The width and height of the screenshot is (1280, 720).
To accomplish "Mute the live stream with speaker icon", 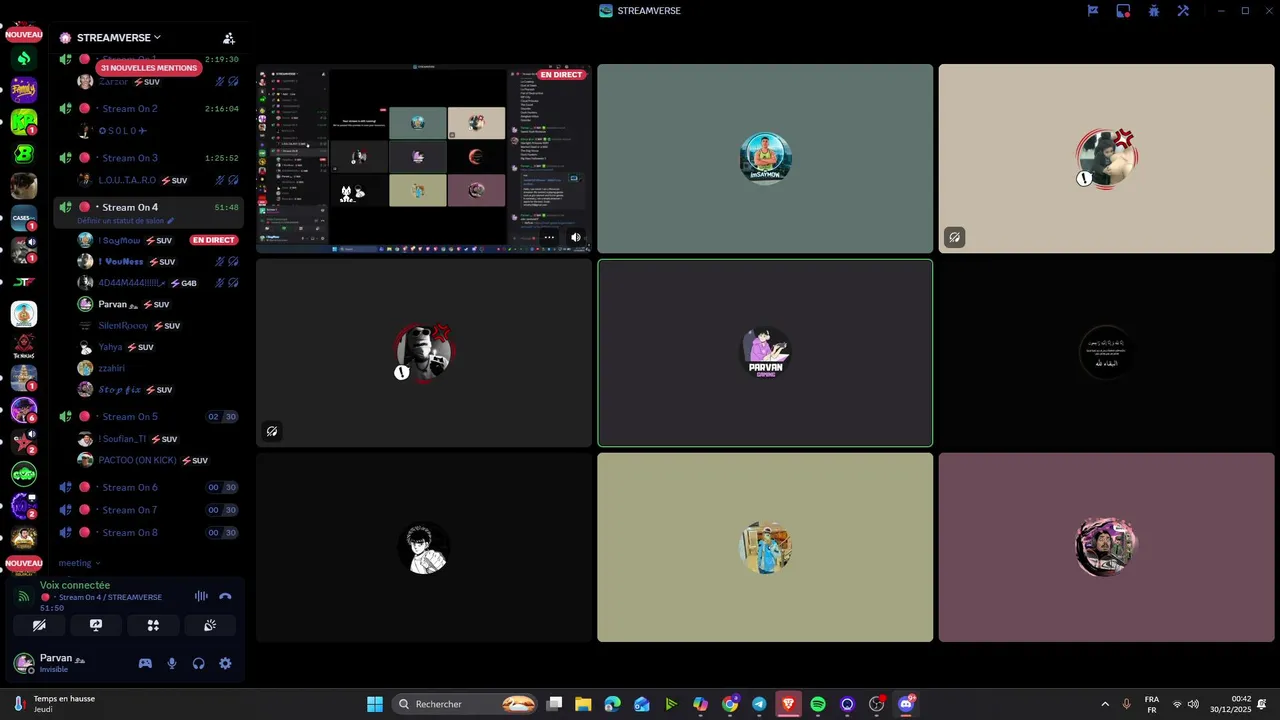I will point(575,238).
